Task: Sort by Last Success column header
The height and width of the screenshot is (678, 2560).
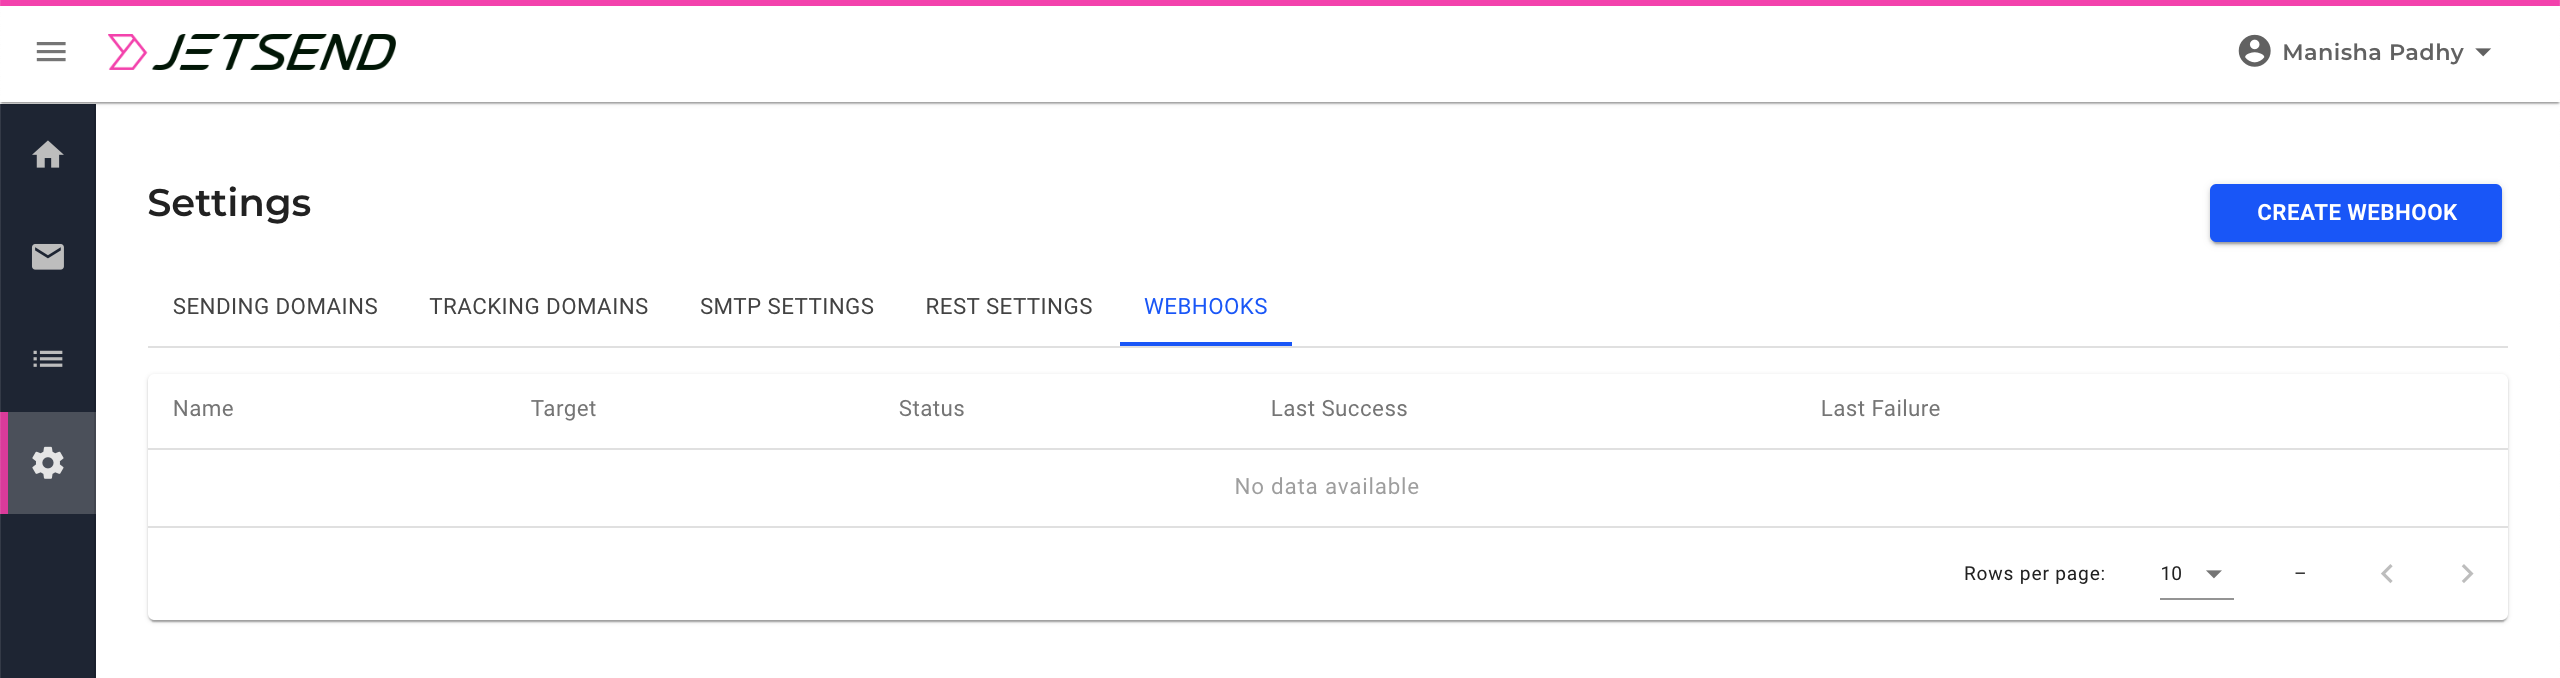Action: click(x=1339, y=408)
